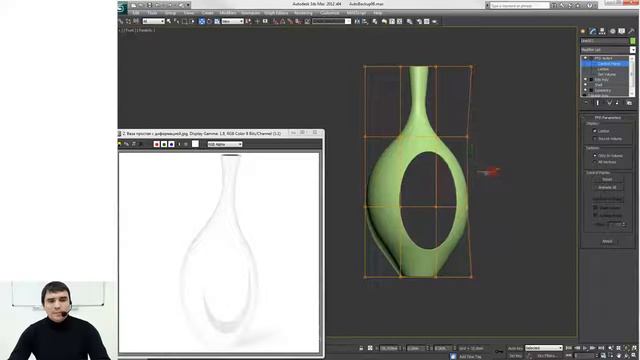Viewport: 640px width, 360px height.
Task: Enable red channel in image window
Action: (156, 144)
